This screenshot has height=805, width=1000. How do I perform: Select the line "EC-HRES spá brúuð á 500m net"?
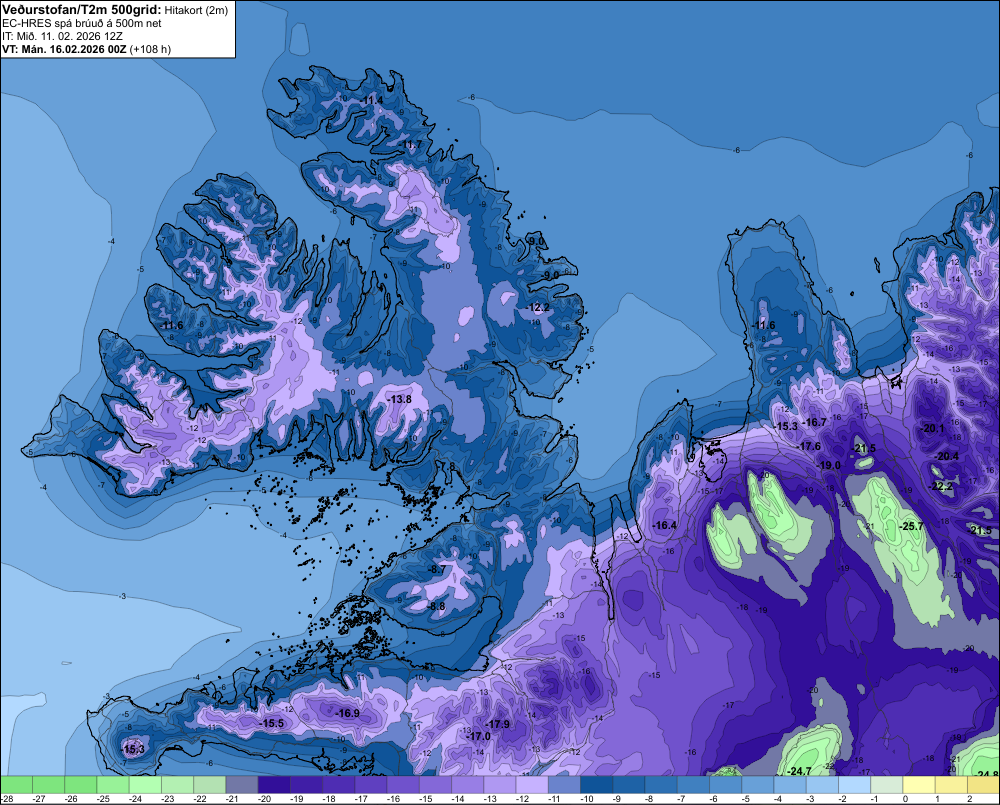pyautogui.click(x=82, y=23)
